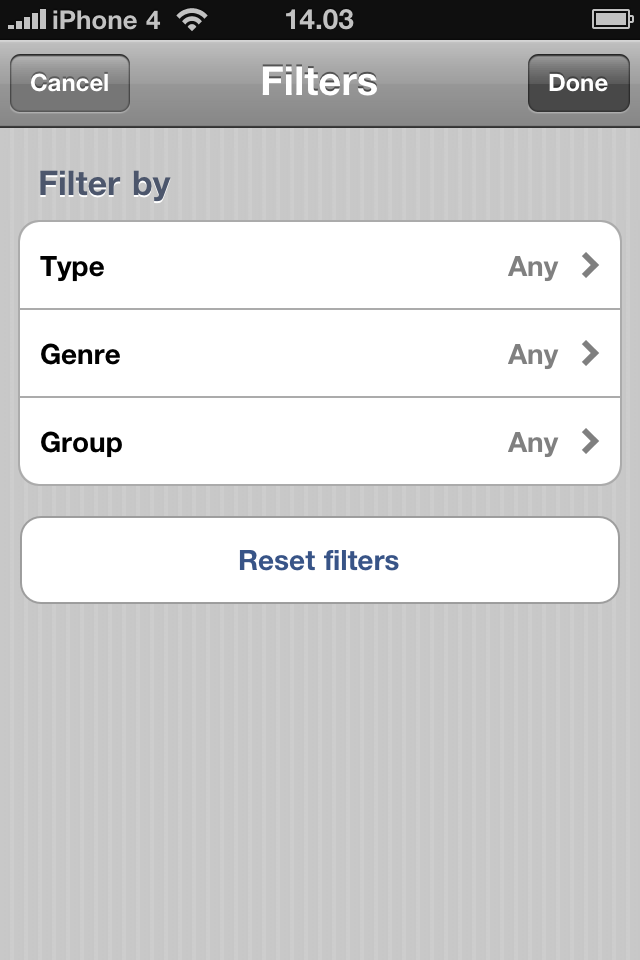Confirm filters with the Done button

click(577, 83)
